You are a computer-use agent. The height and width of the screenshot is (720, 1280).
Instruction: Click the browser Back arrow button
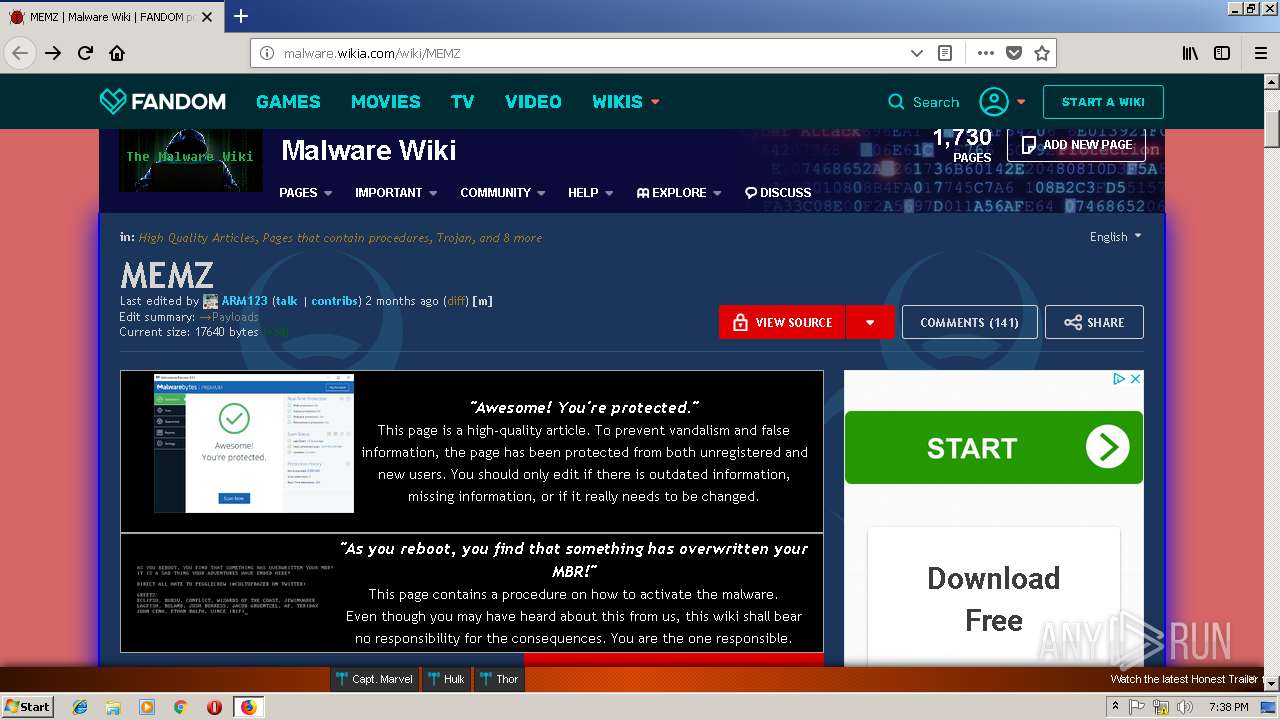[x=20, y=53]
